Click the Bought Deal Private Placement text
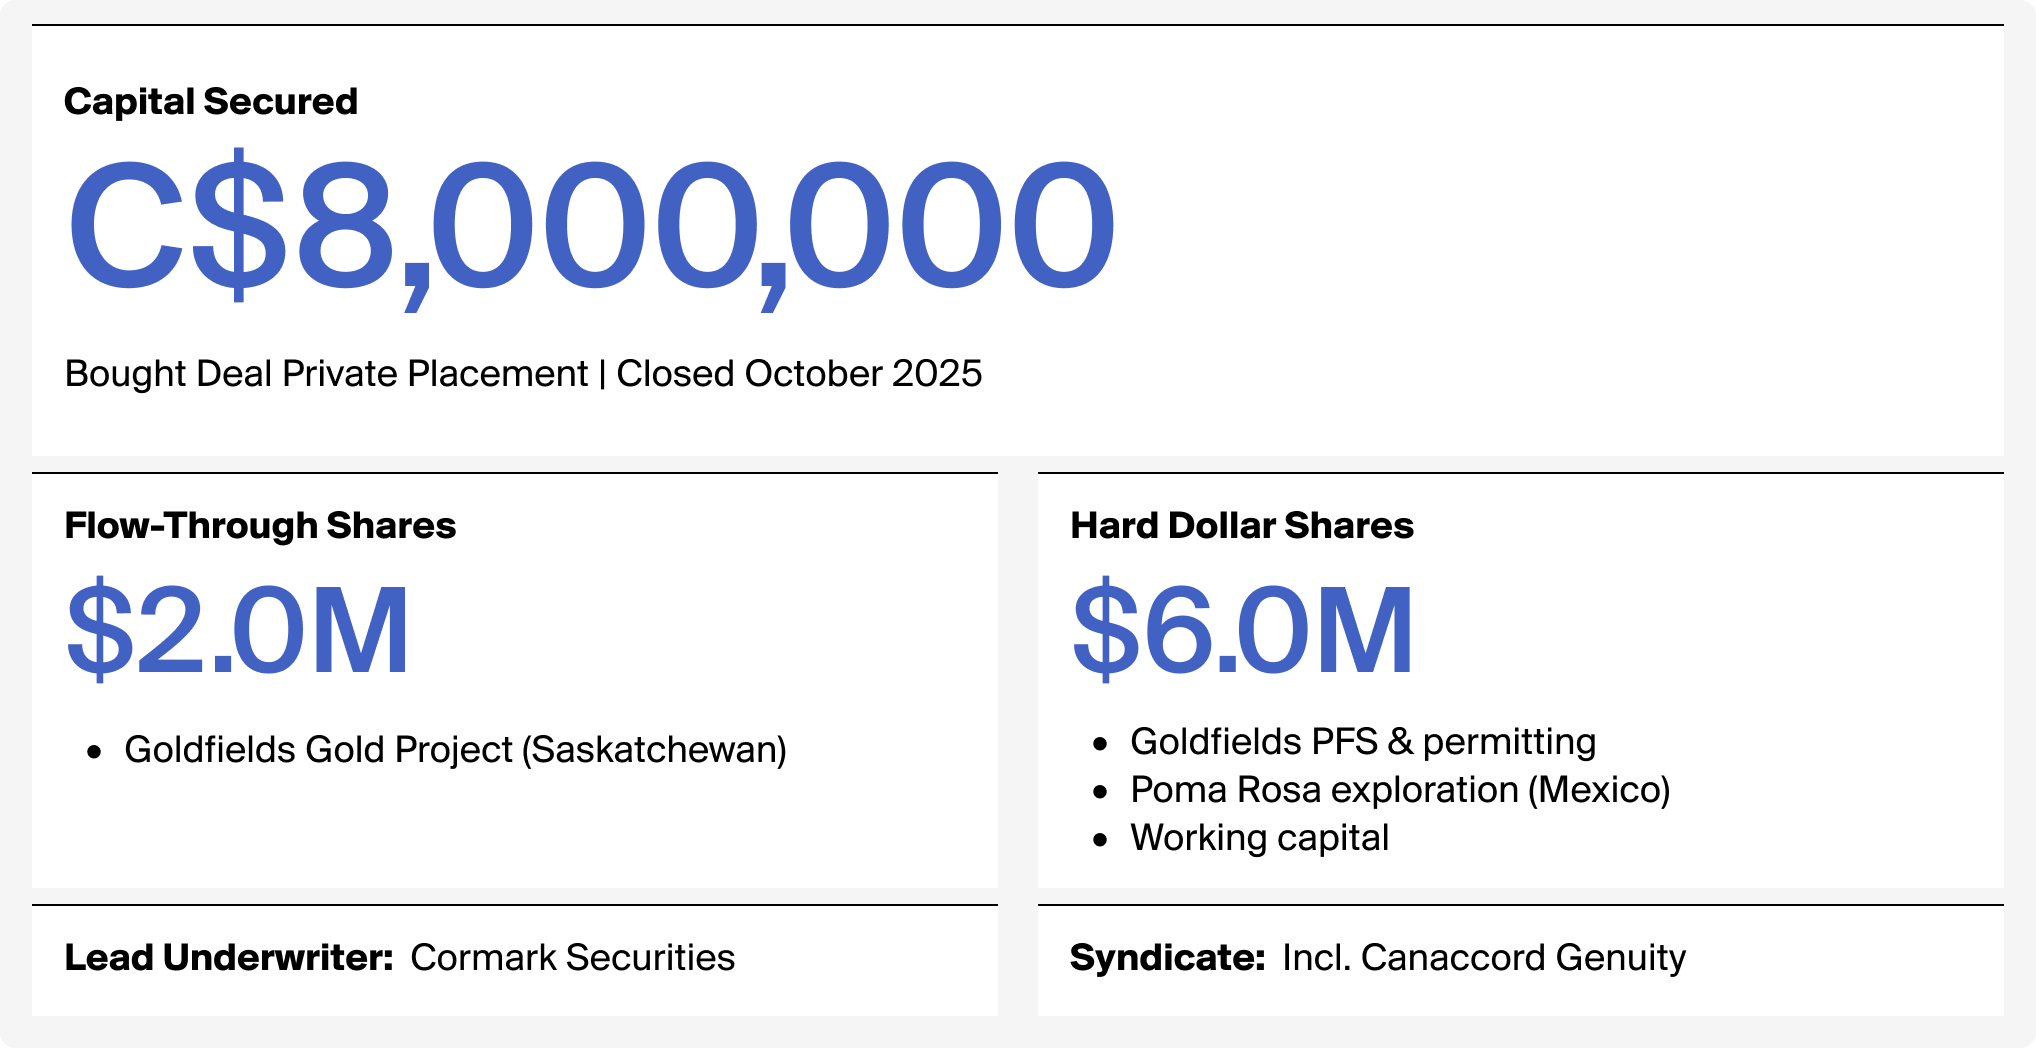The image size is (2036, 1048). coord(326,374)
